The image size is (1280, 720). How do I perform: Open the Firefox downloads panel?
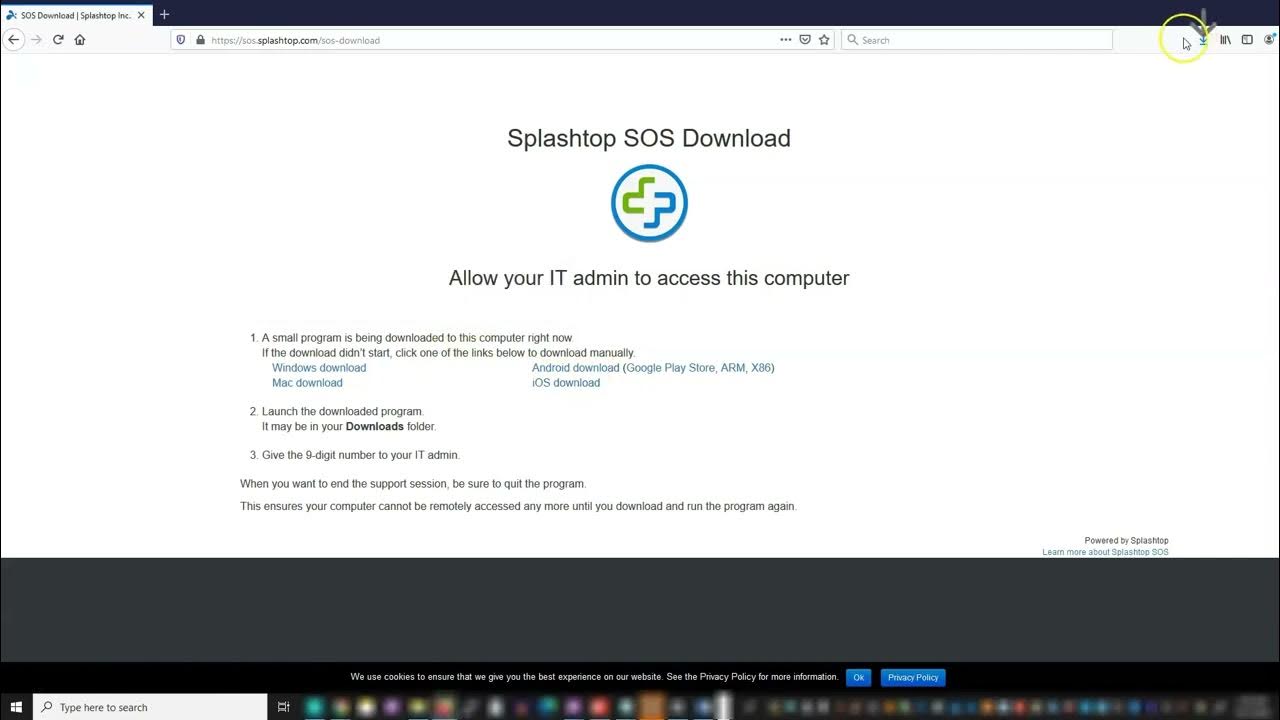click(1203, 40)
